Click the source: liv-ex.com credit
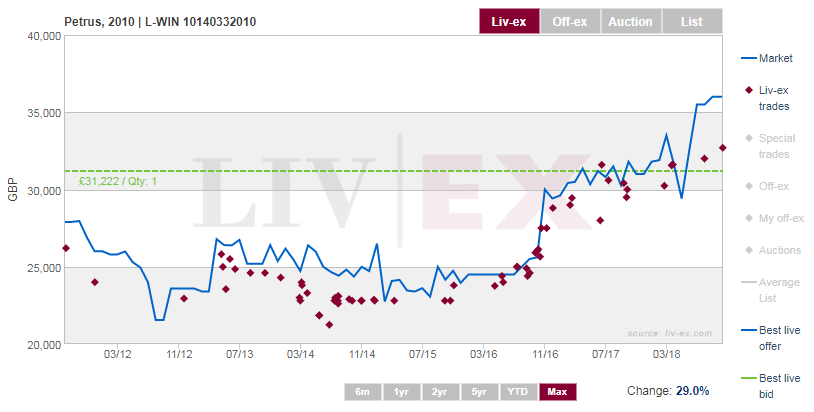The width and height of the screenshot is (814, 412). coord(670,333)
